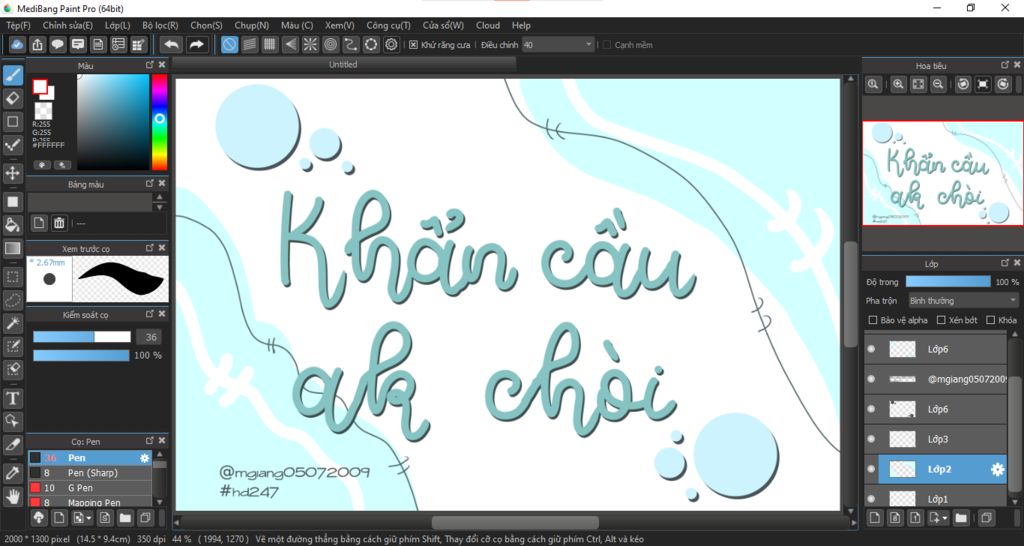Select the Eraser tool
This screenshot has width=1024, height=546.
pyautogui.click(x=12, y=99)
